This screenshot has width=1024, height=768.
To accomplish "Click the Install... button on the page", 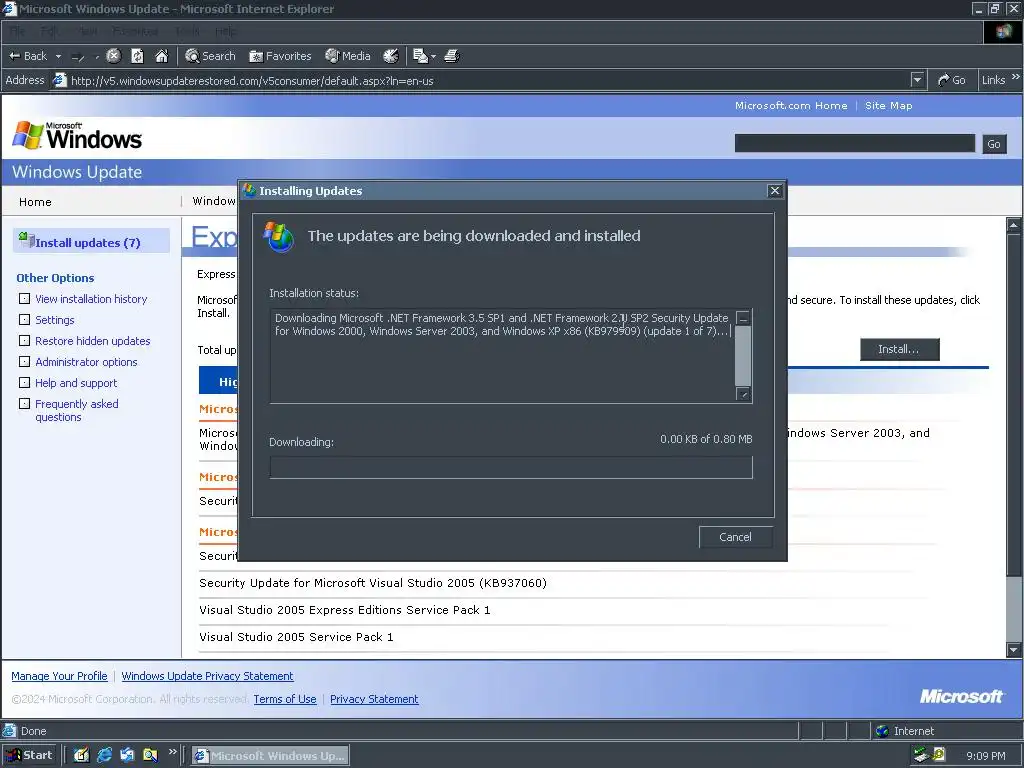I will pyautogui.click(x=899, y=349).
